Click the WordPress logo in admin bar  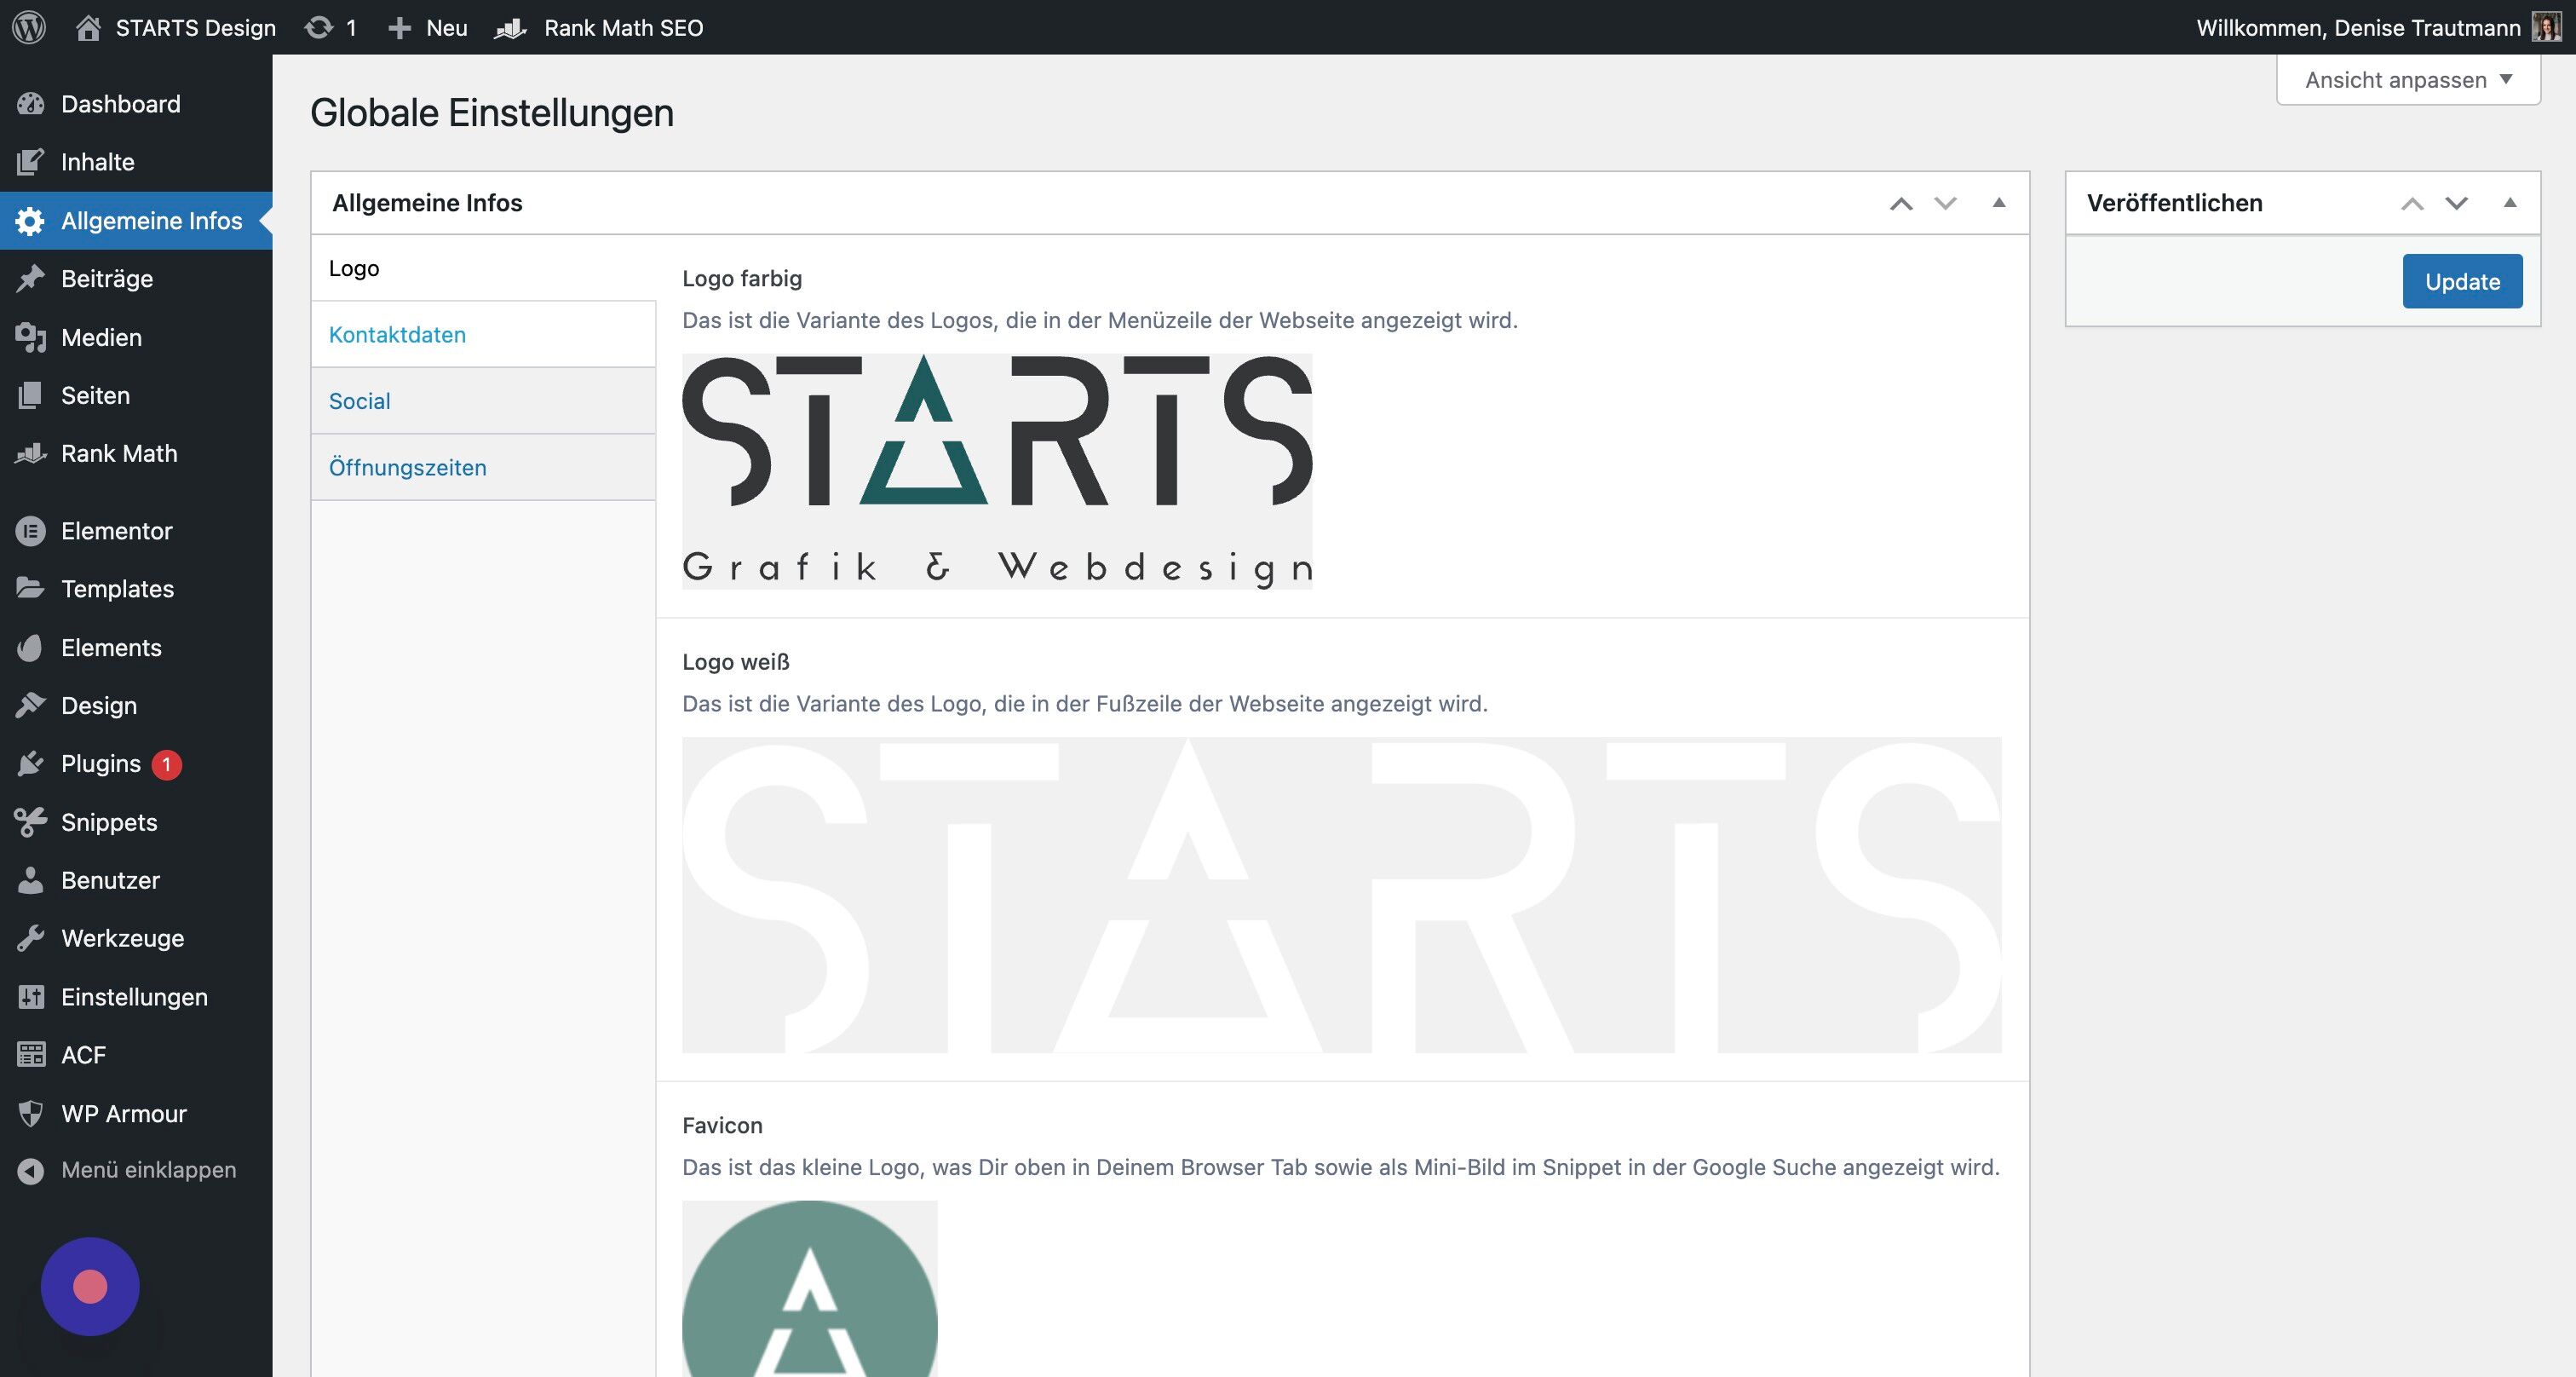click(29, 27)
